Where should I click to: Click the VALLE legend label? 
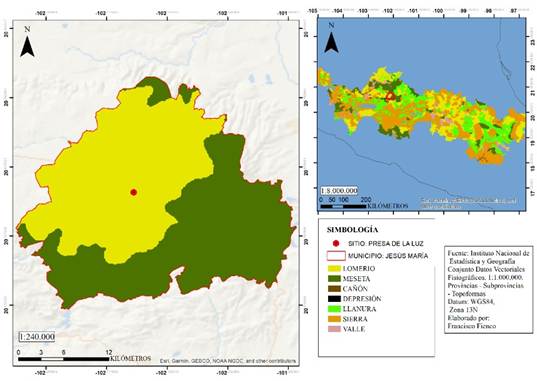tap(354, 329)
